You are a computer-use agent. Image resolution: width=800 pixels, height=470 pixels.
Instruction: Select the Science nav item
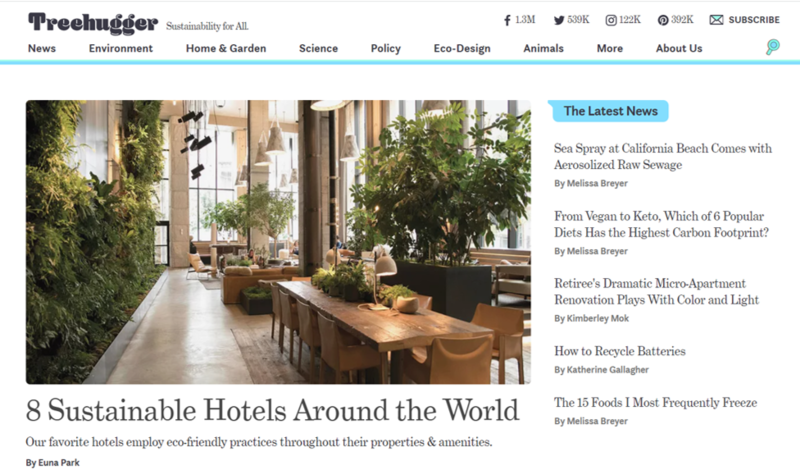(x=318, y=48)
